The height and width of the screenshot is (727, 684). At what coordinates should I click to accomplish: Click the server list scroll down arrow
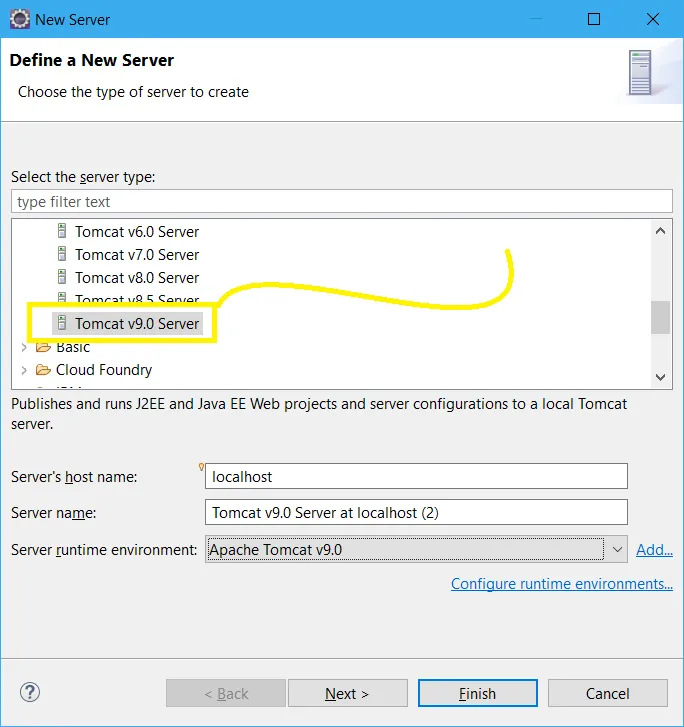660,377
